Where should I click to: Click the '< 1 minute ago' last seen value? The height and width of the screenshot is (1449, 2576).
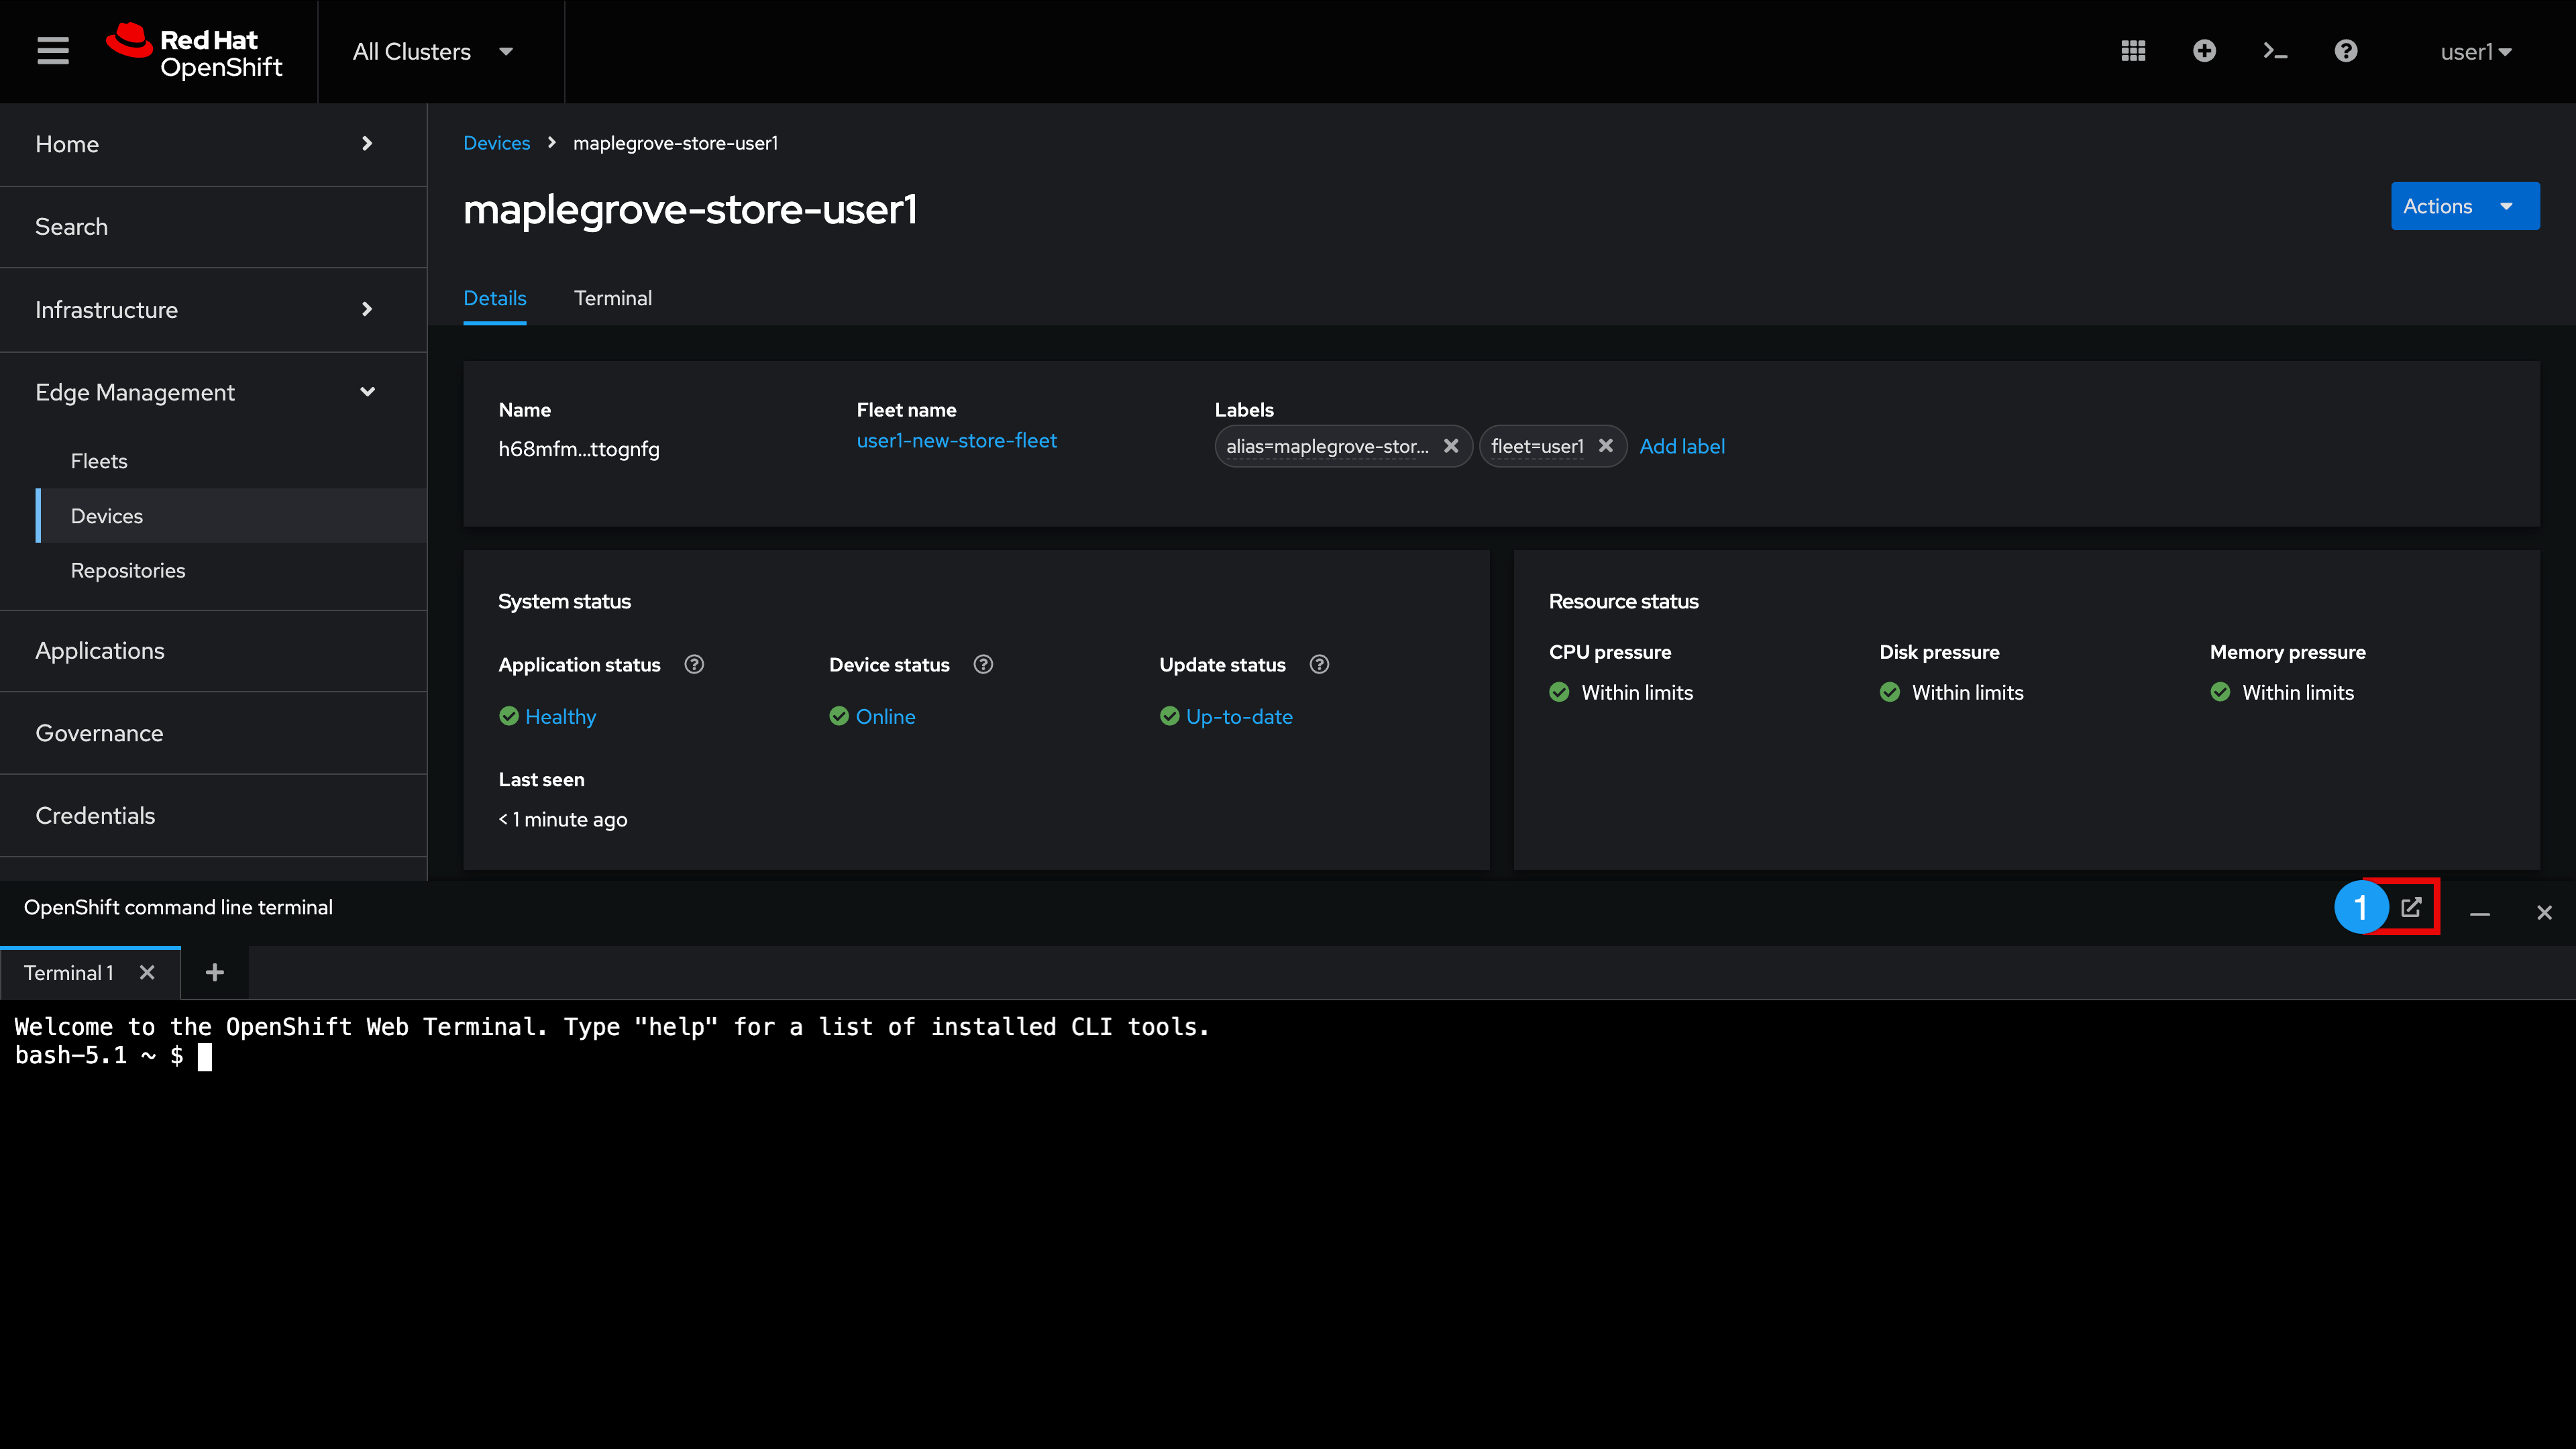pyautogui.click(x=563, y=819)
